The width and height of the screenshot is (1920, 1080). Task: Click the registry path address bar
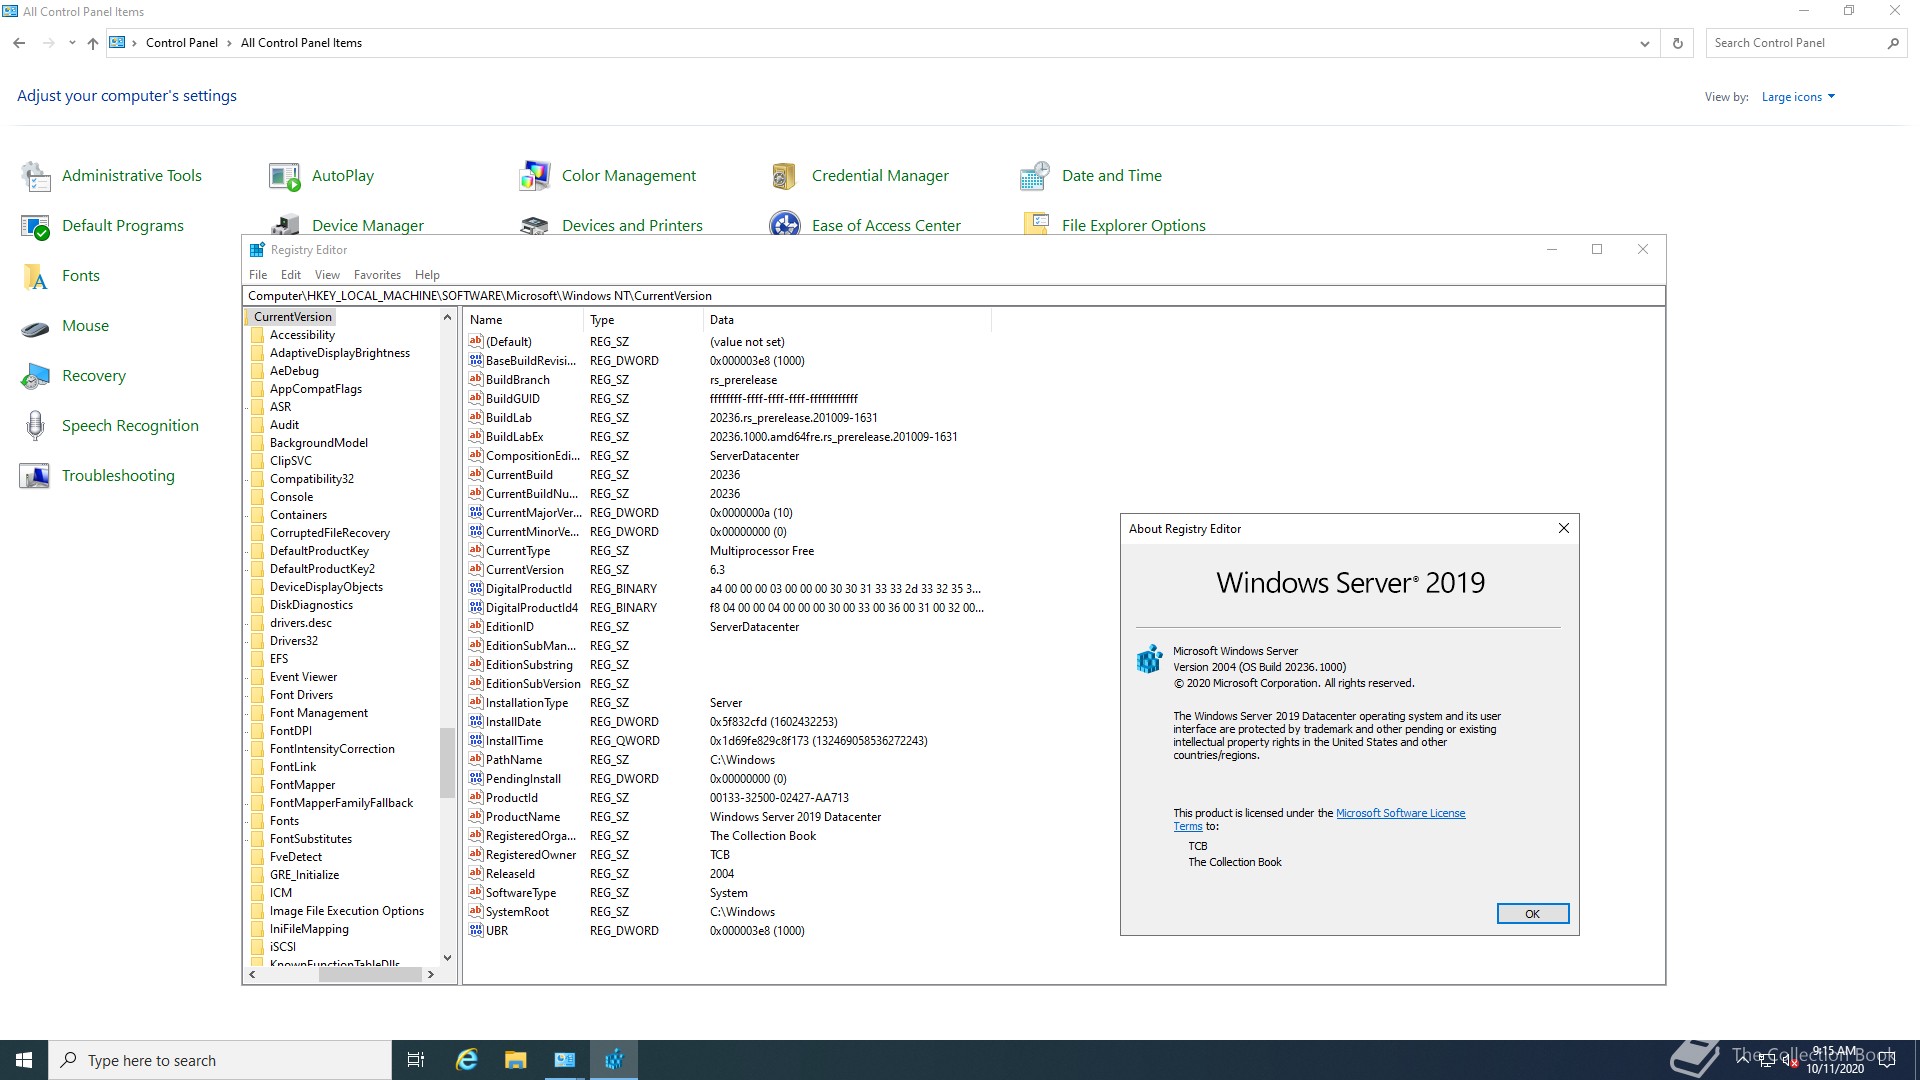coord(953,296)
